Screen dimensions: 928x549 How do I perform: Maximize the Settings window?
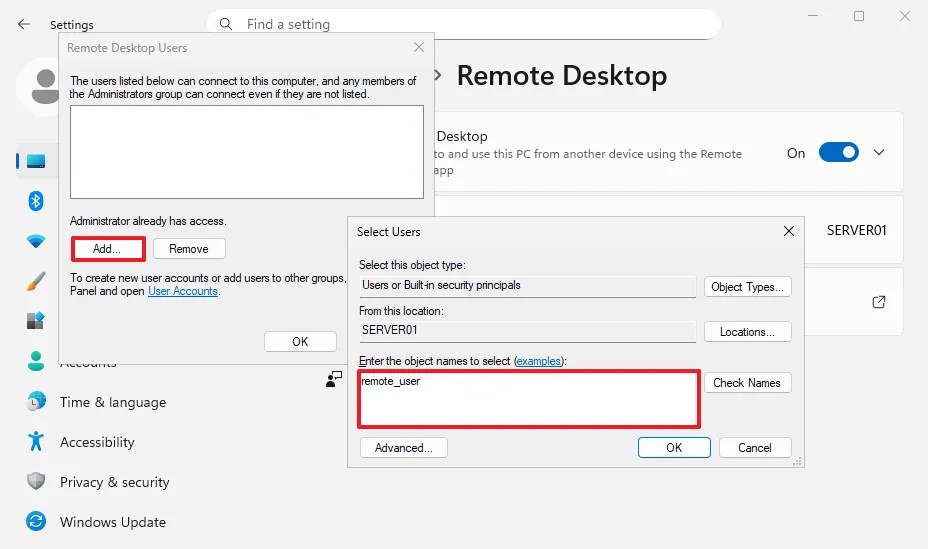859,16
